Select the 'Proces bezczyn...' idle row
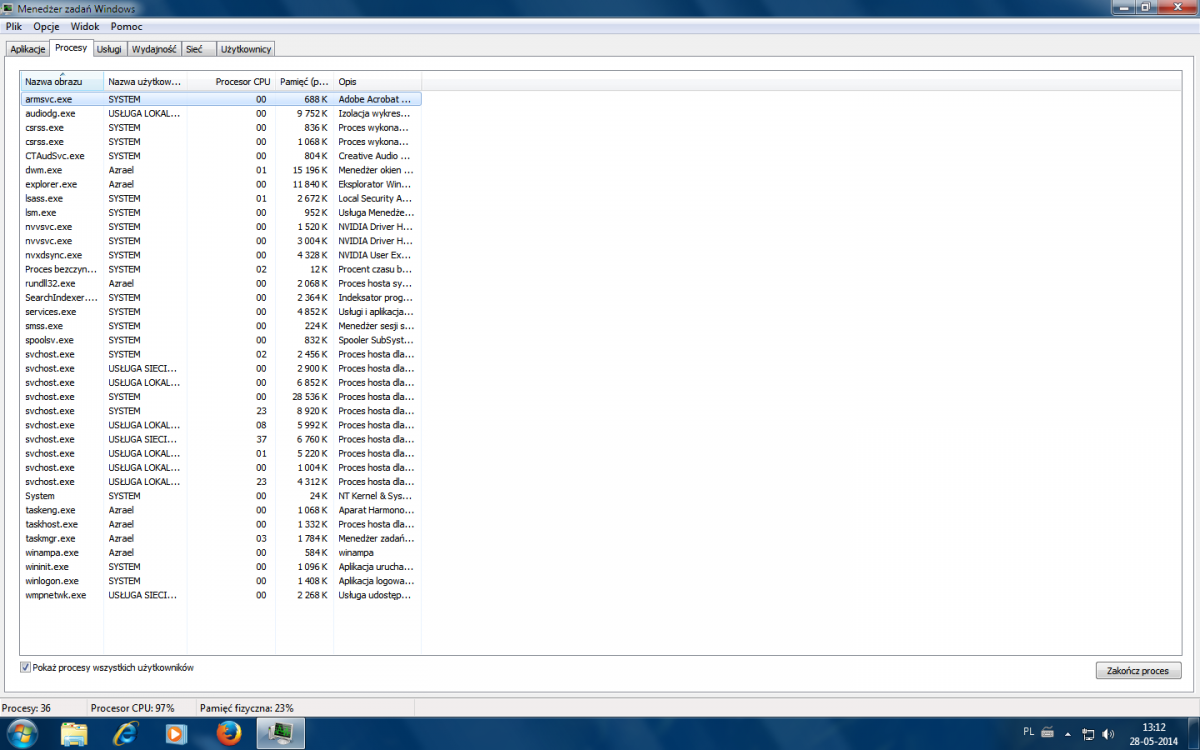 click(221, 269)
